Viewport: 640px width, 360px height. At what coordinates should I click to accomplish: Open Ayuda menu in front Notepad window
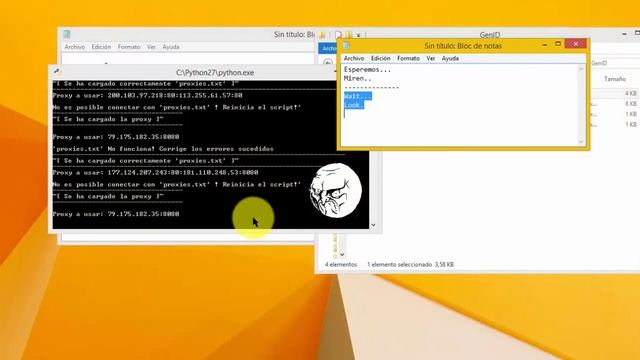click(450, 59)
